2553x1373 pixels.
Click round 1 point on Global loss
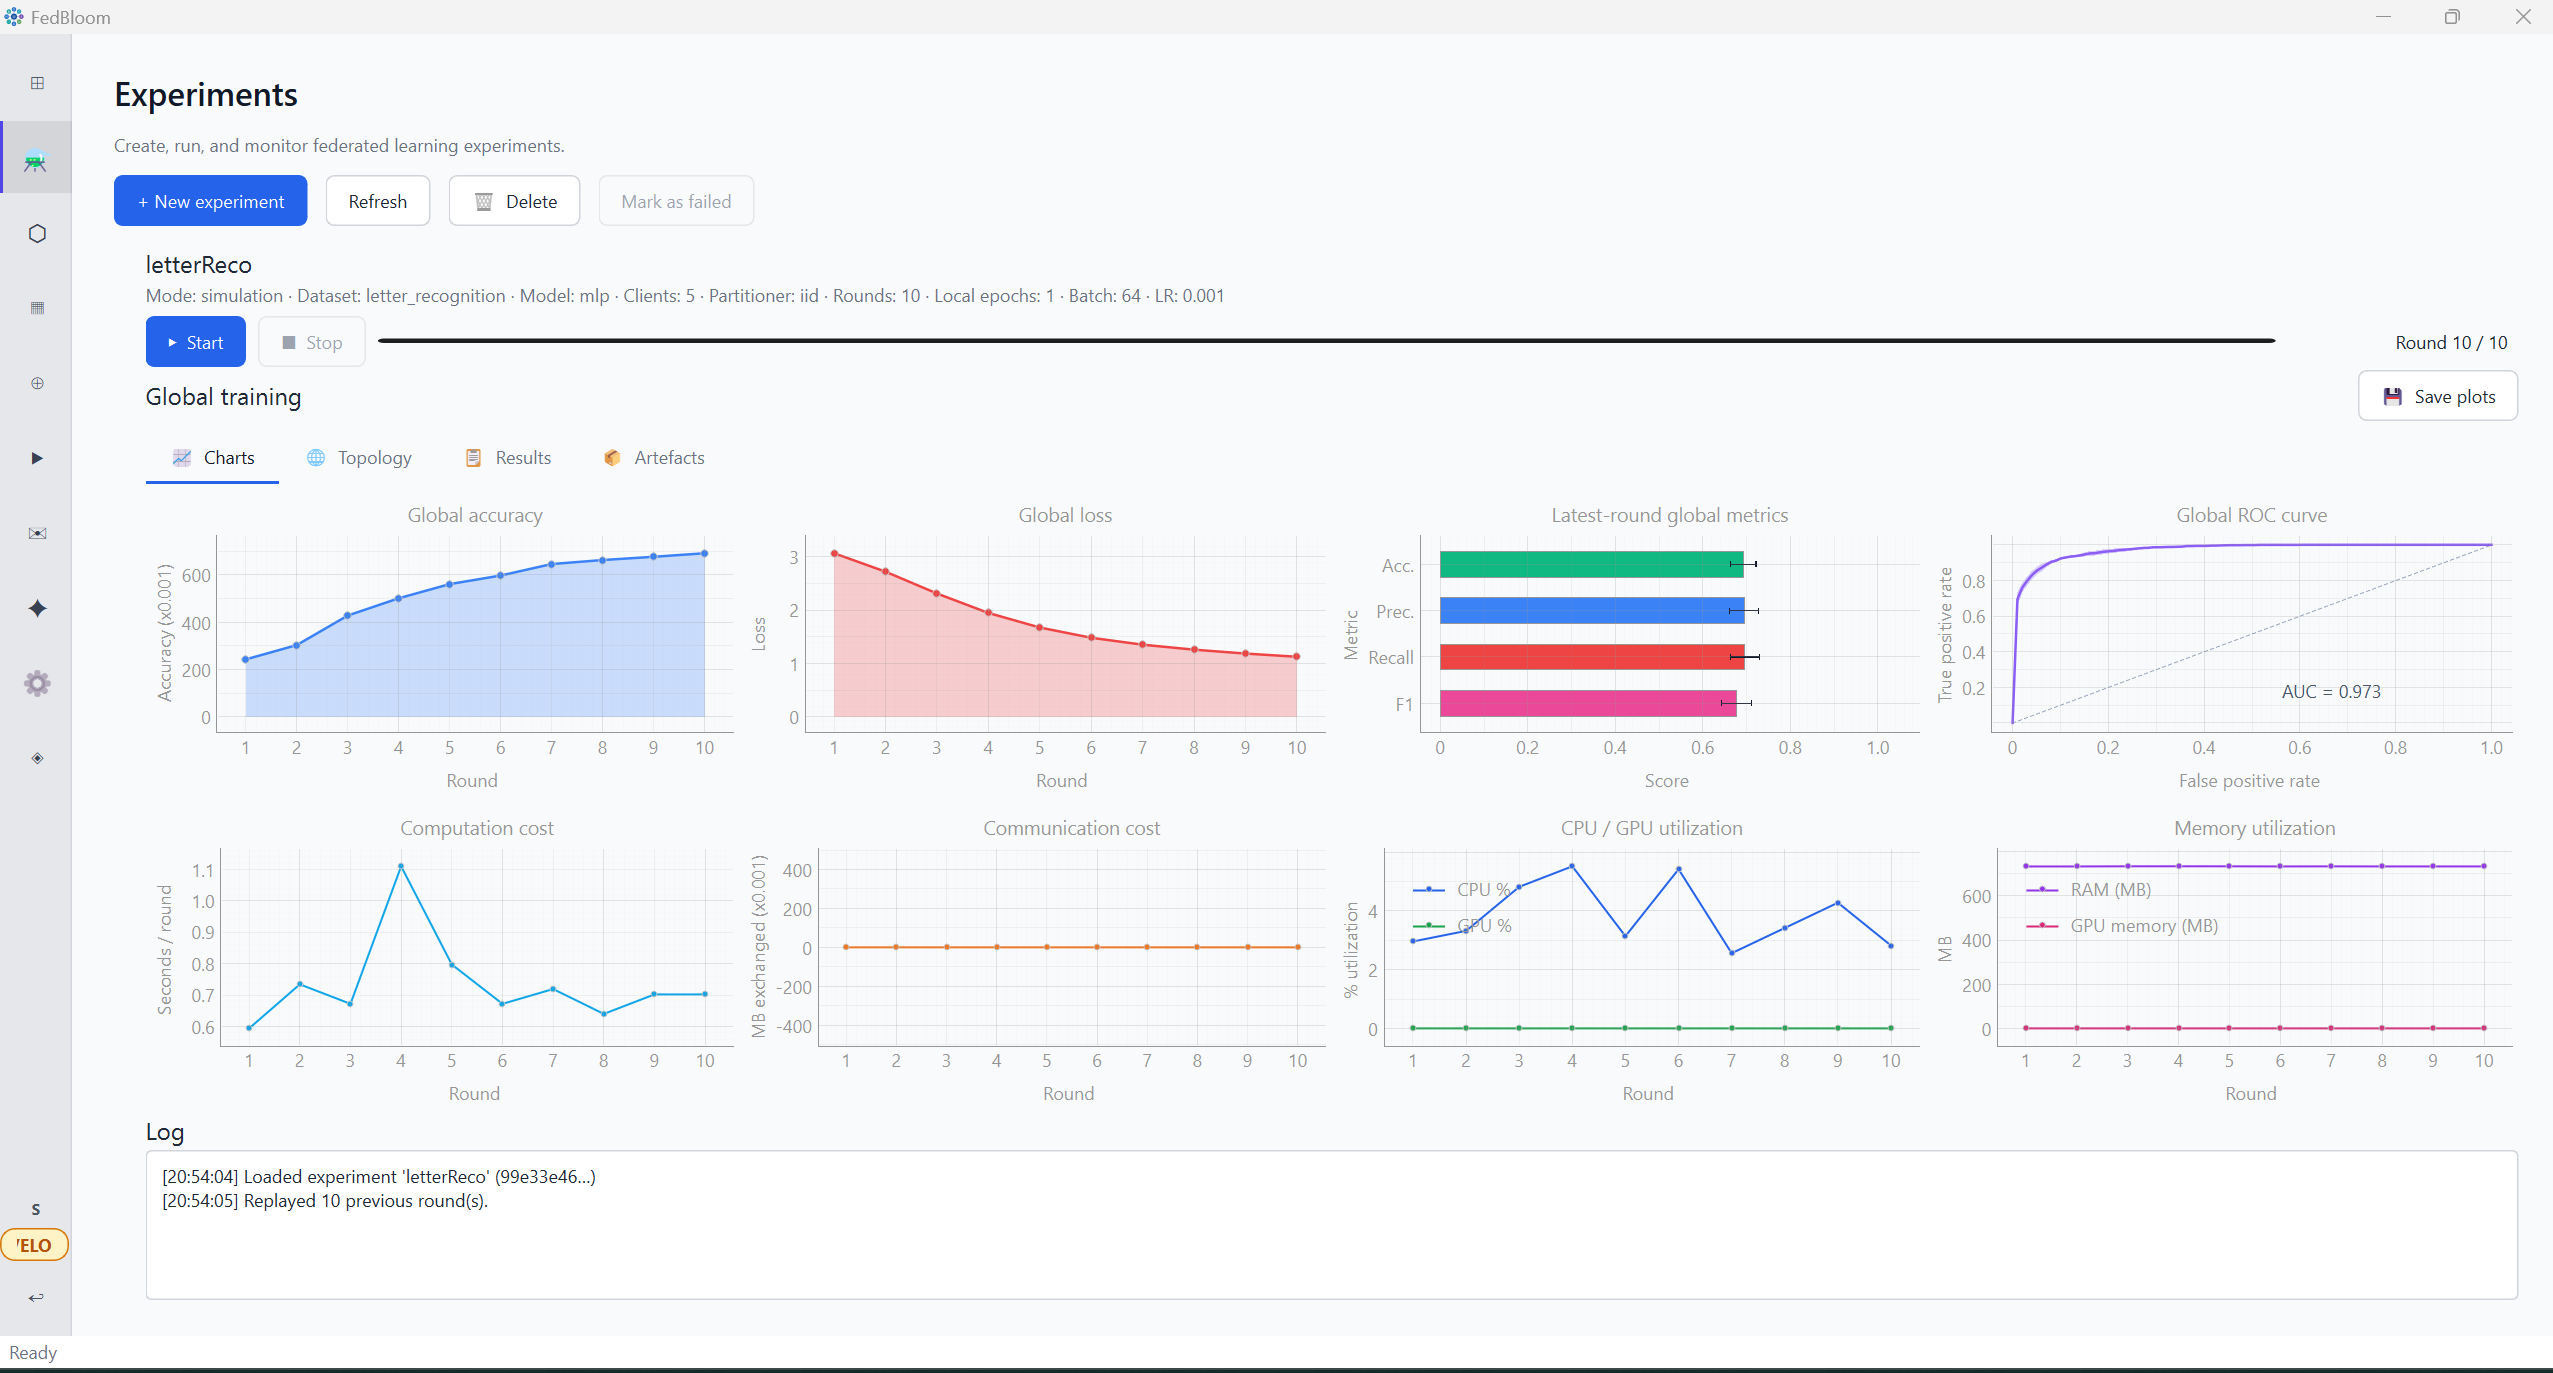pyautogui.click(x=834, y=553)
